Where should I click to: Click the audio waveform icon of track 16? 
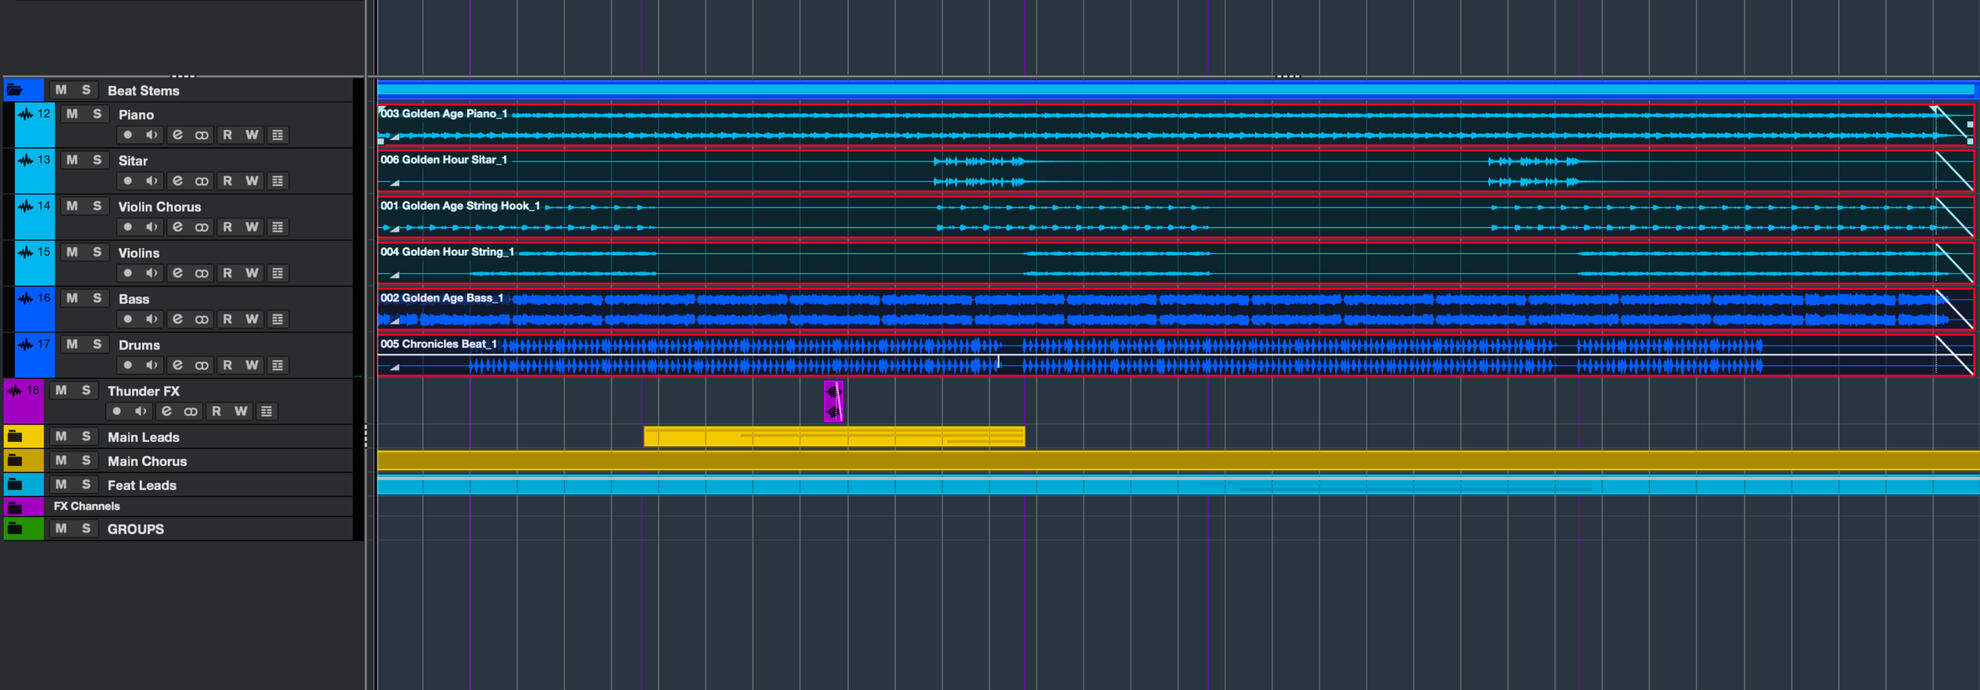click(x=26, y=298)
